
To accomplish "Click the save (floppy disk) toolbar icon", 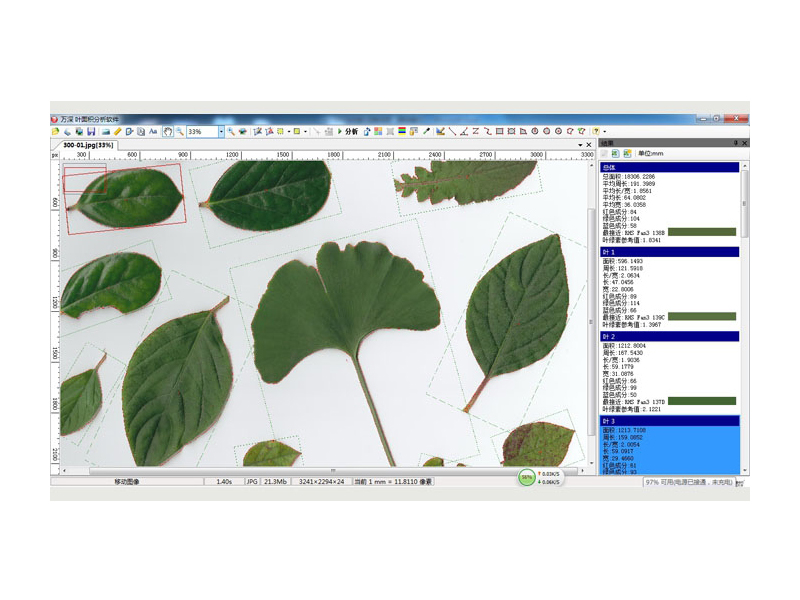I will click(91, 131).
